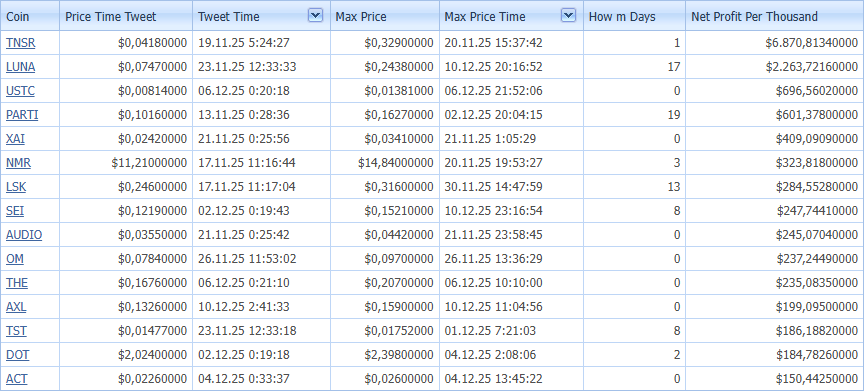Open the Tweet Time column filter dropdown
864x391 pixels.
pyautogui.click(x=315, y=16)
